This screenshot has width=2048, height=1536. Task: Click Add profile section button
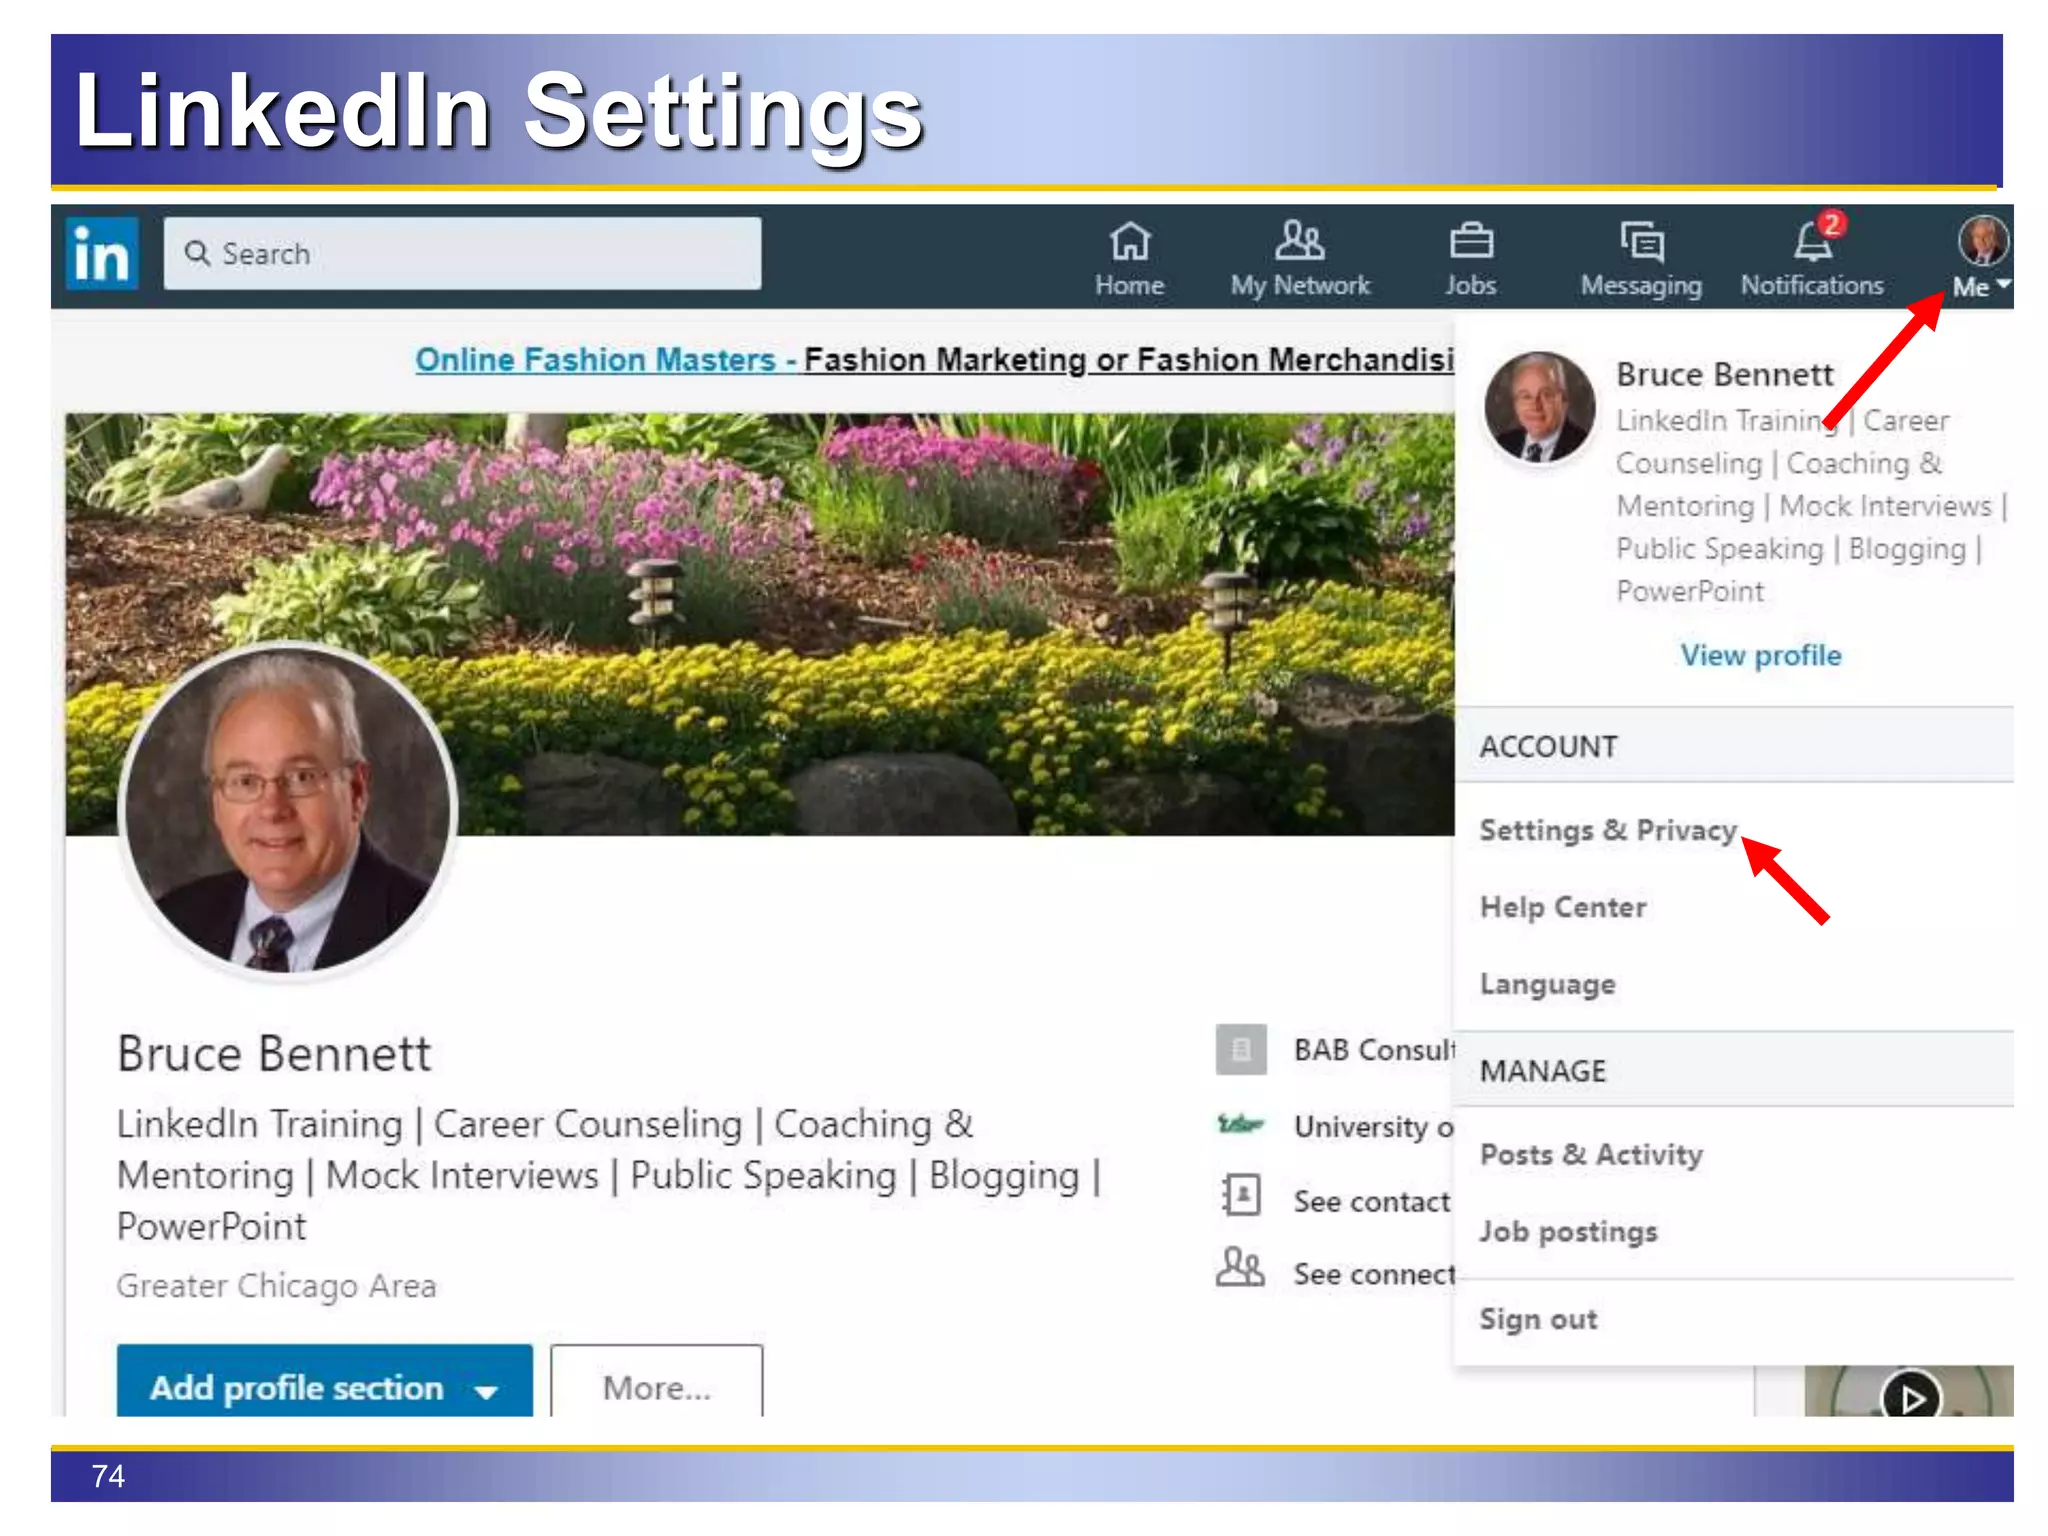coord(324,1381)
